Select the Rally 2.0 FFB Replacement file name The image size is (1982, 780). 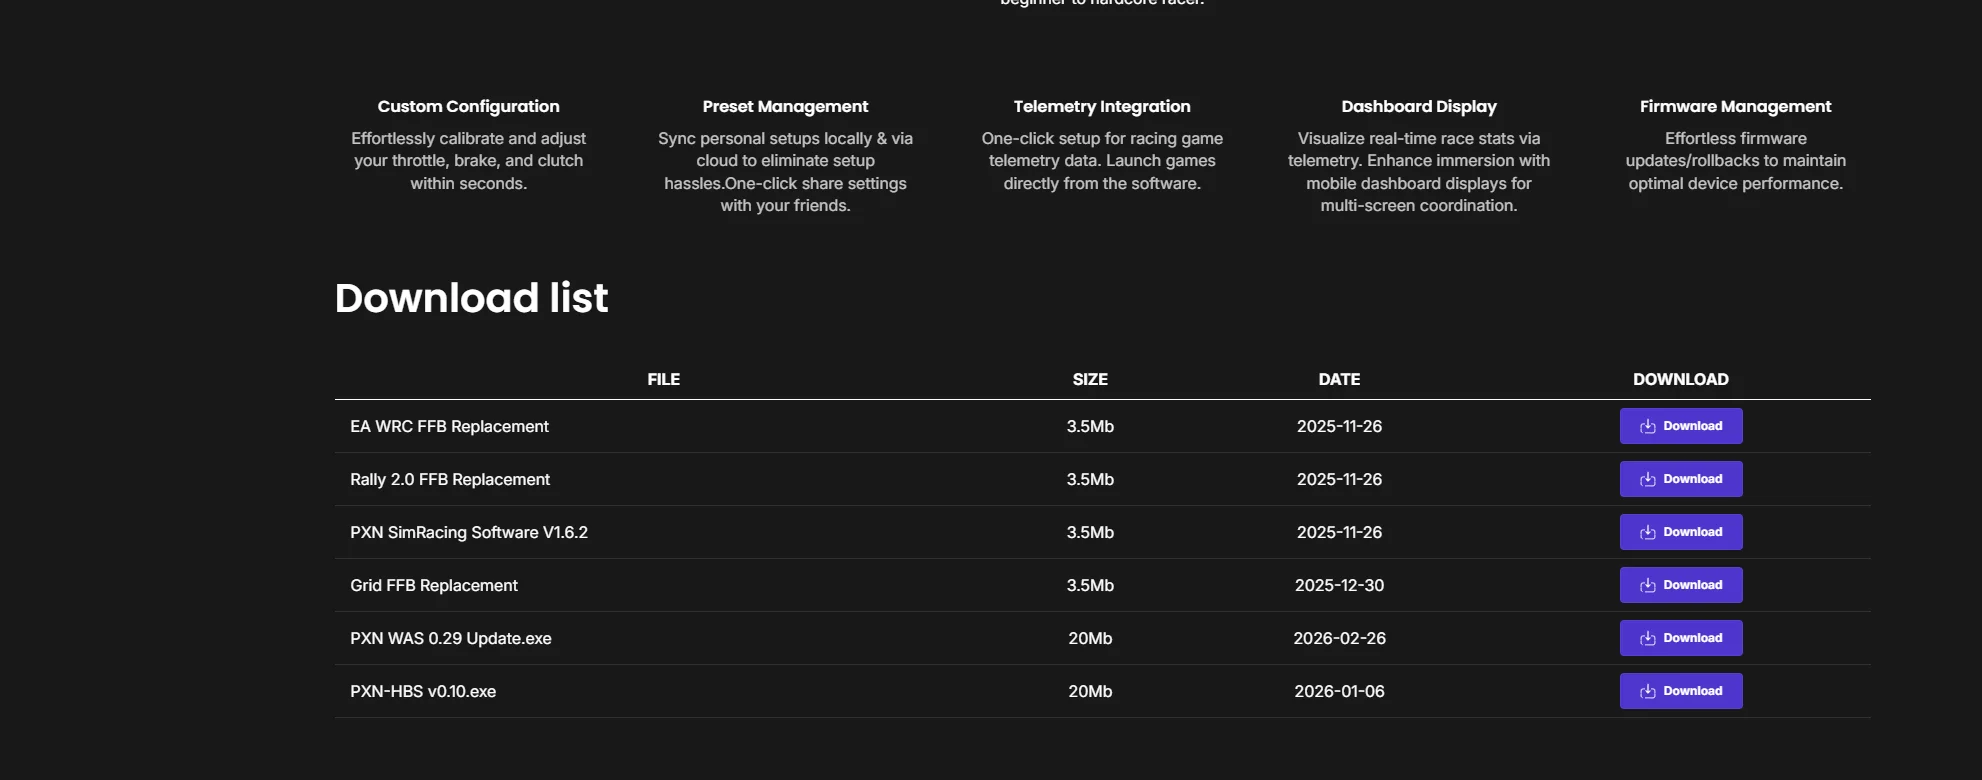pos(450,479)
